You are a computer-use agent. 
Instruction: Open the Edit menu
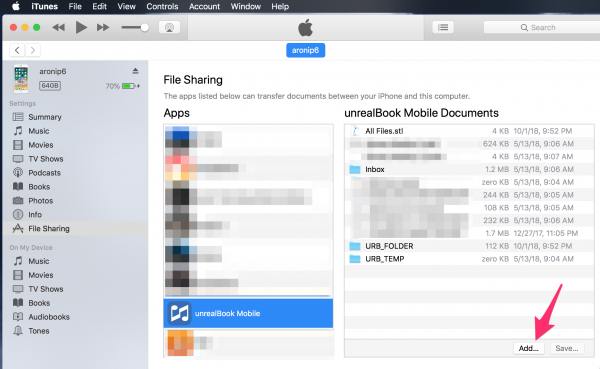[x=99, y=7]
